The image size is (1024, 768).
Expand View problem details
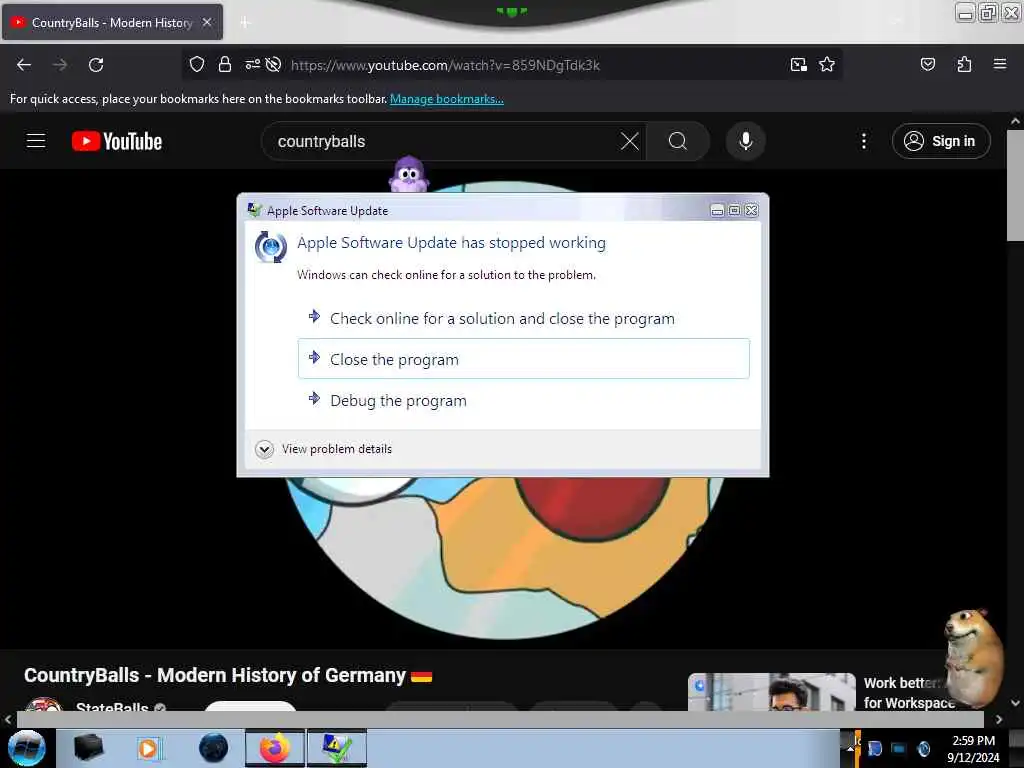pyautogui.click(x=324, y=449)
